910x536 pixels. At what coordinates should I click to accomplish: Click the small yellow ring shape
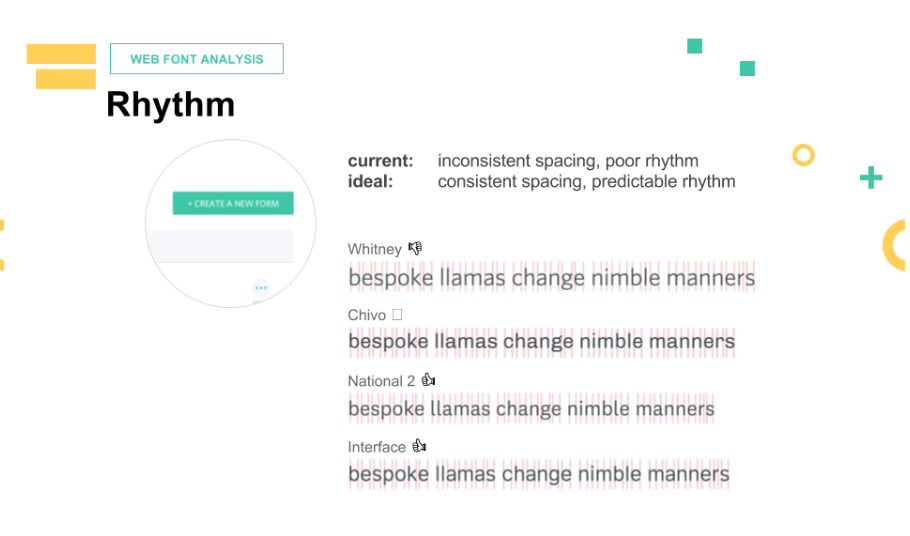pos(803,155)
